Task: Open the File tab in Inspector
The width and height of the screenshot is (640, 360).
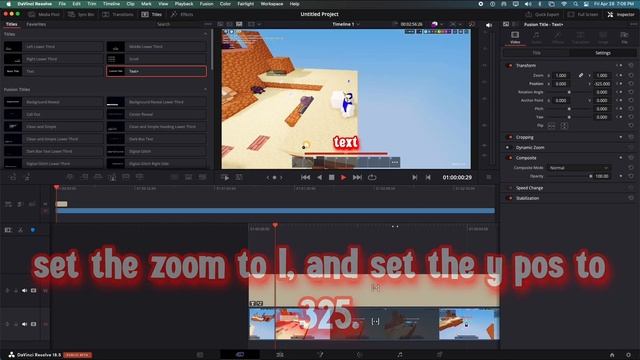Action: pos(624,38)
